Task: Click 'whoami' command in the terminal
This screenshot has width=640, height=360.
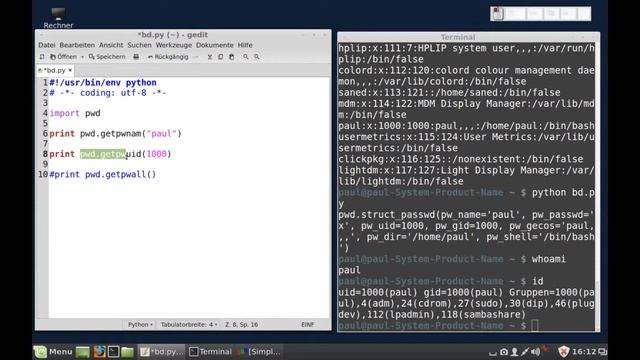Action: click(x=549, y=259)
